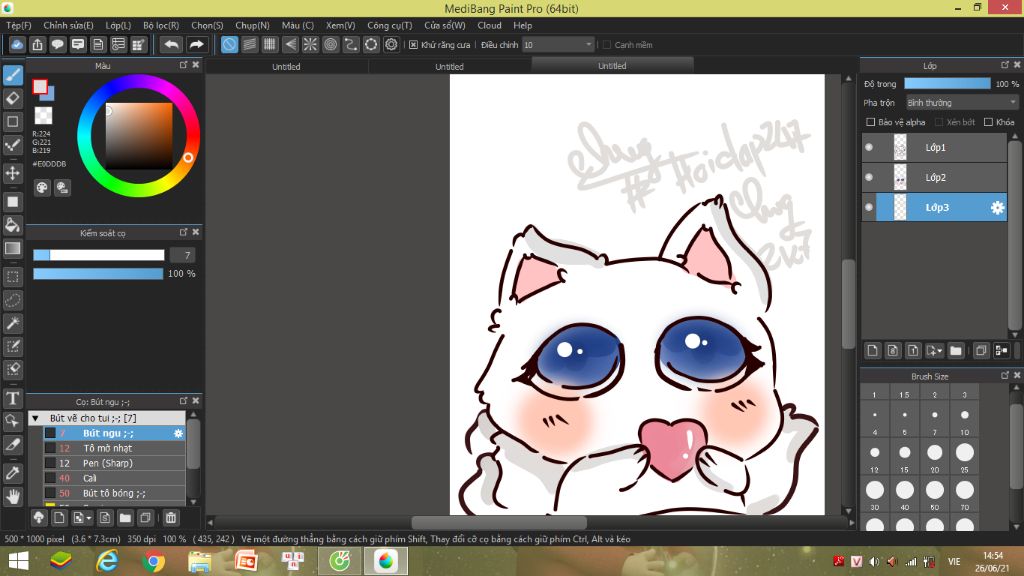1024x576 pixels.
Task: Enable crisscross grid snap
Action: click(x=270, y=44)
